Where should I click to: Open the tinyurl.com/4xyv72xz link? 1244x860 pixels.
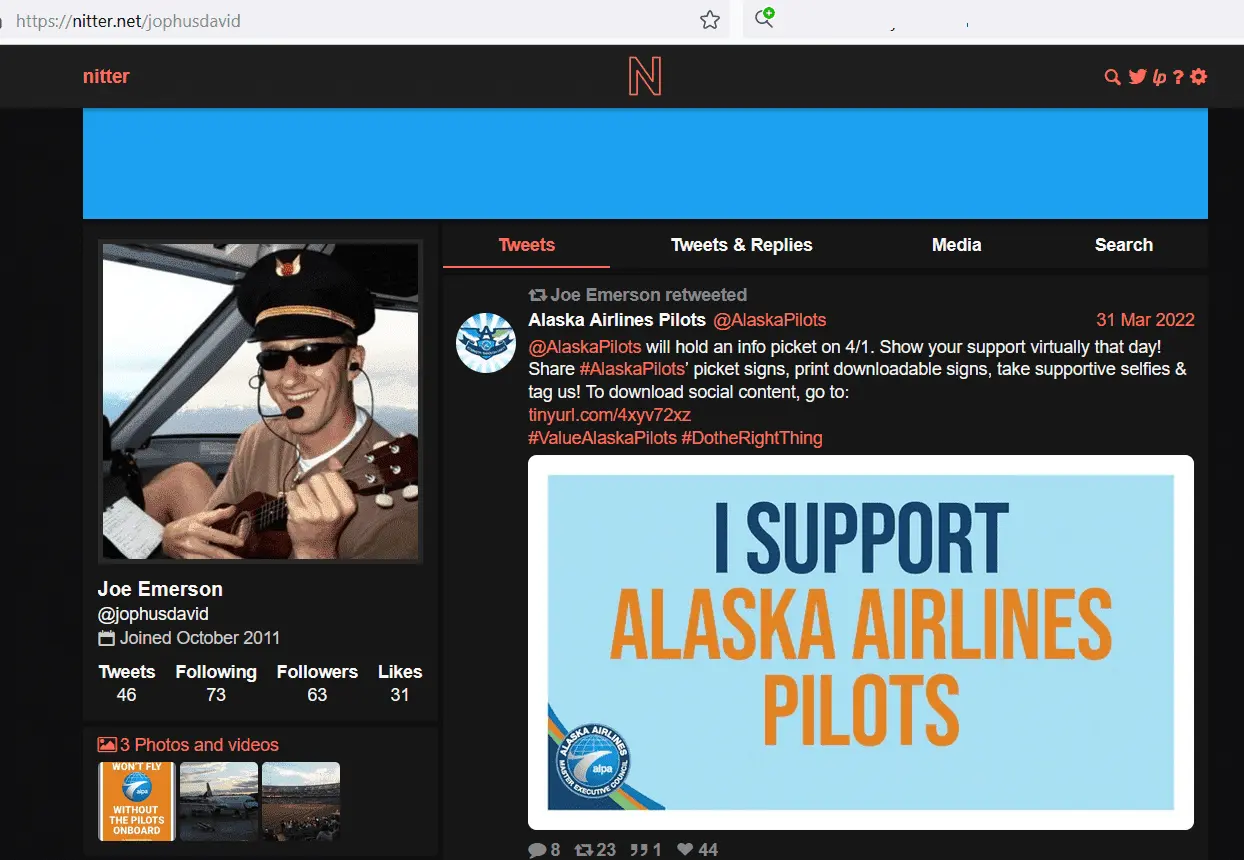610,415
